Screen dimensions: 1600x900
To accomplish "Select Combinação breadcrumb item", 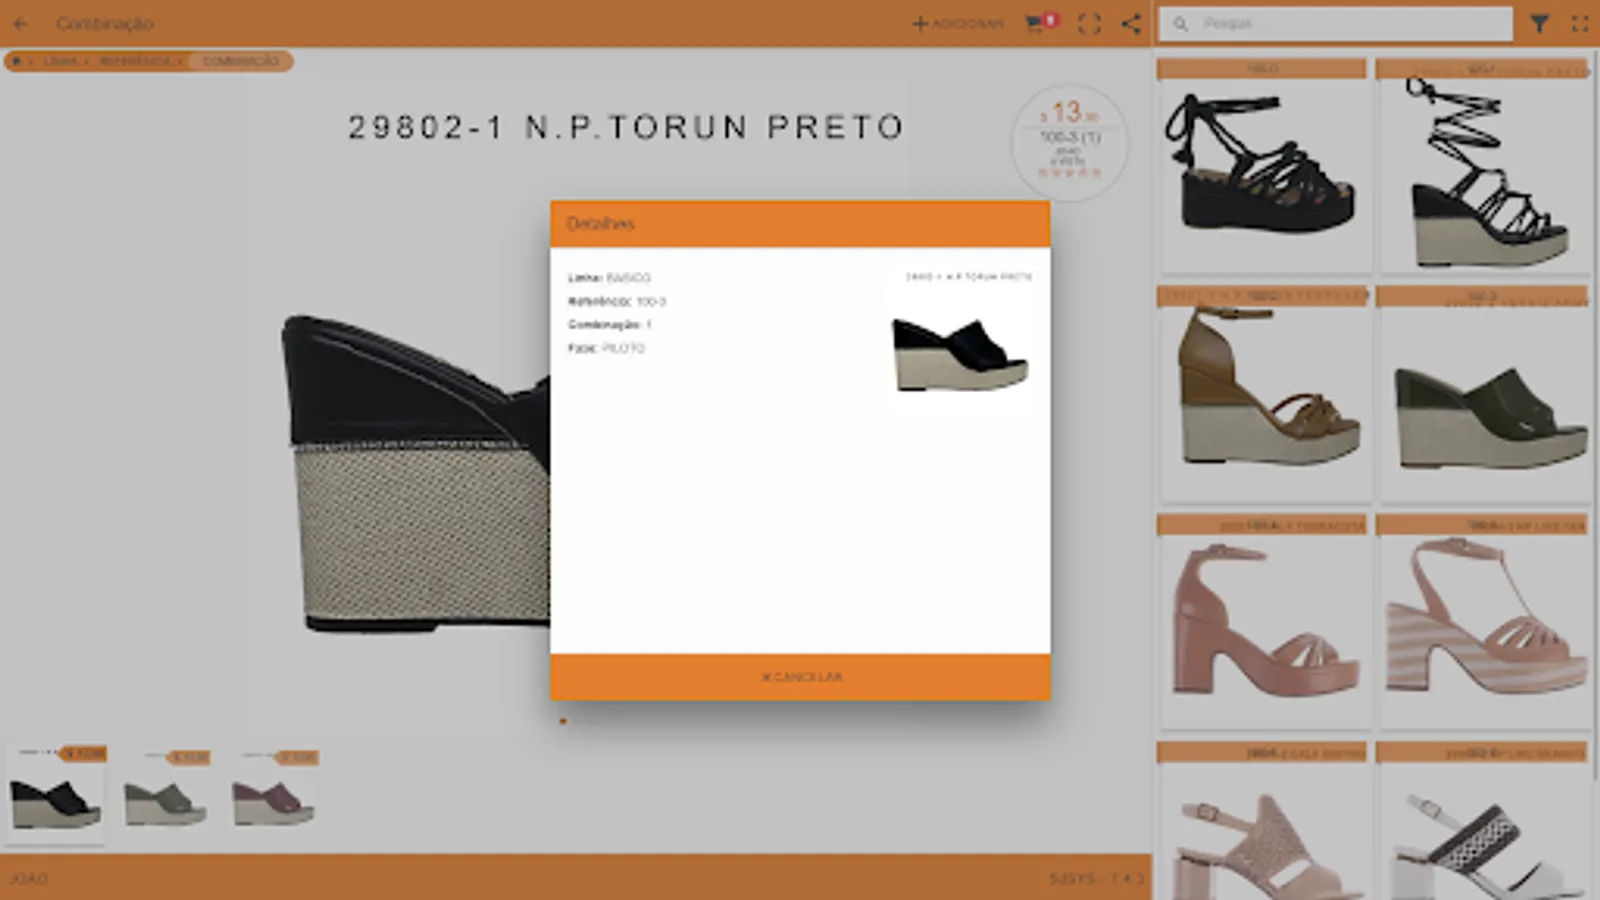I will pyautogui.click(x=241, y=61).
